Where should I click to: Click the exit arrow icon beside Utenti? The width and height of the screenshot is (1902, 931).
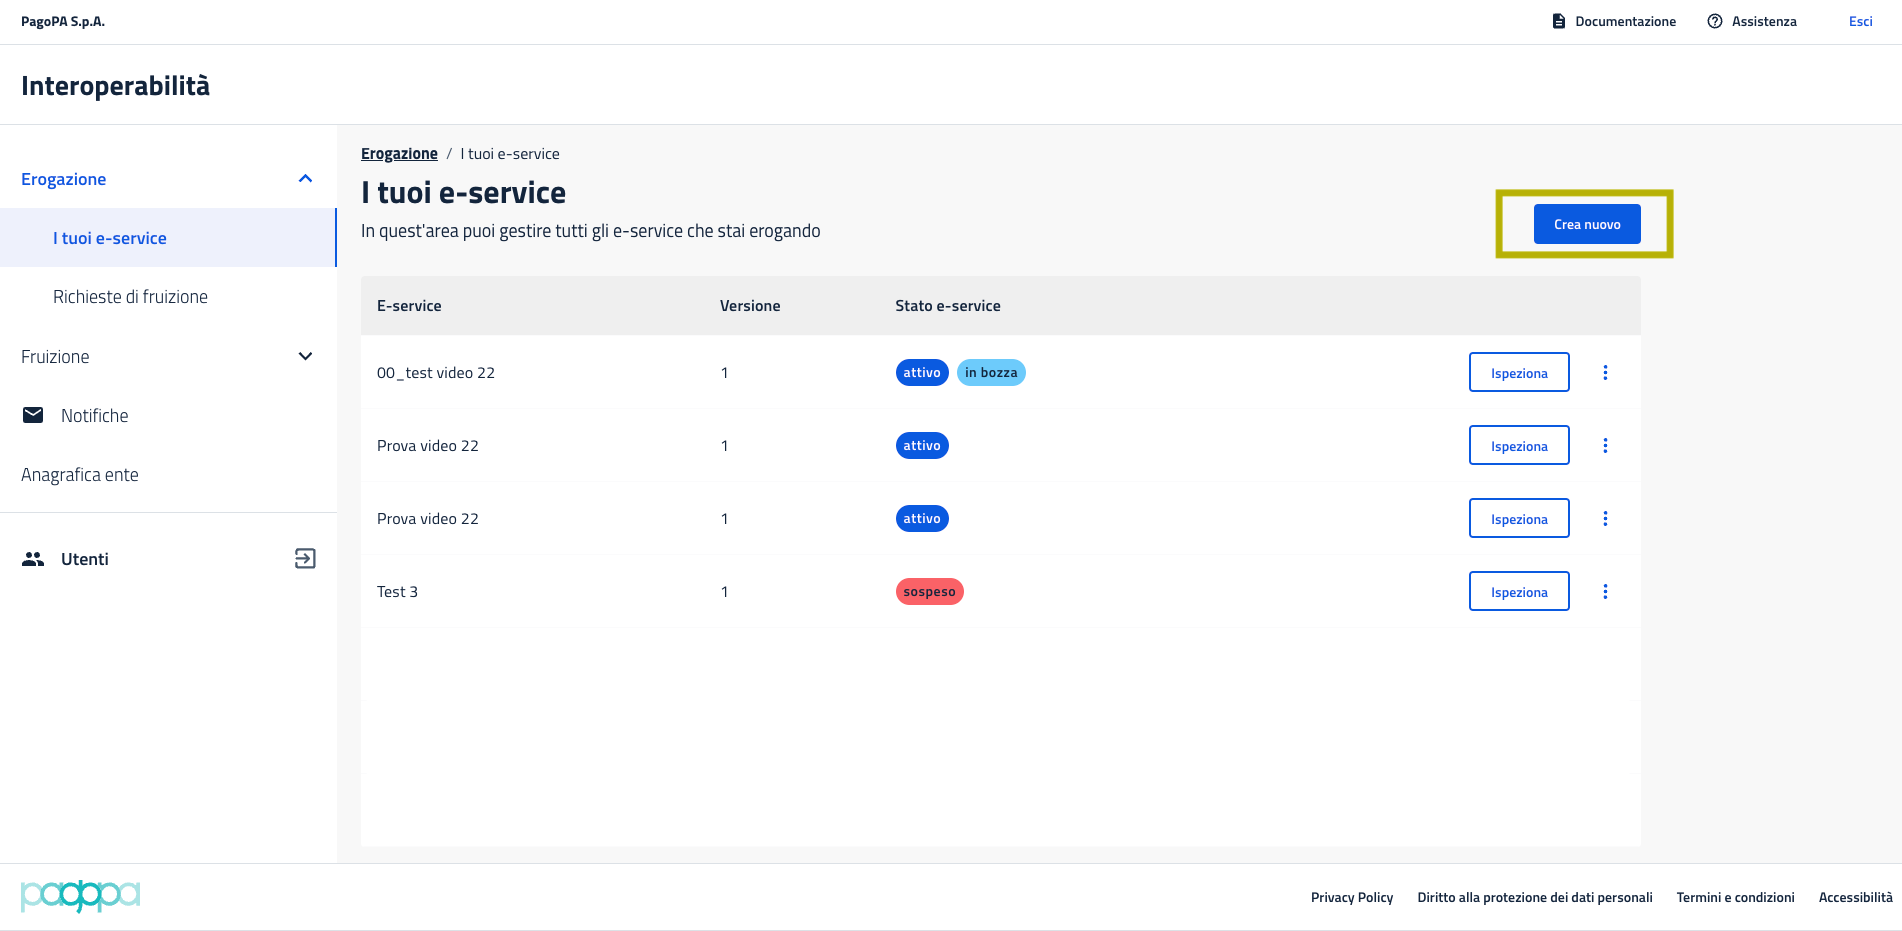tap(305, 559)
